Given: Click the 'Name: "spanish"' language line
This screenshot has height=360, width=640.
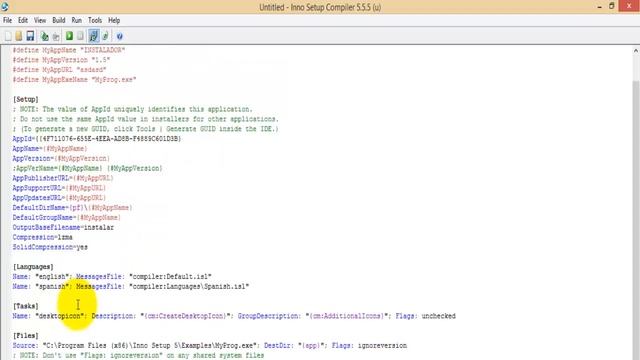Looking at the screenshot, I should click(131, 287).
